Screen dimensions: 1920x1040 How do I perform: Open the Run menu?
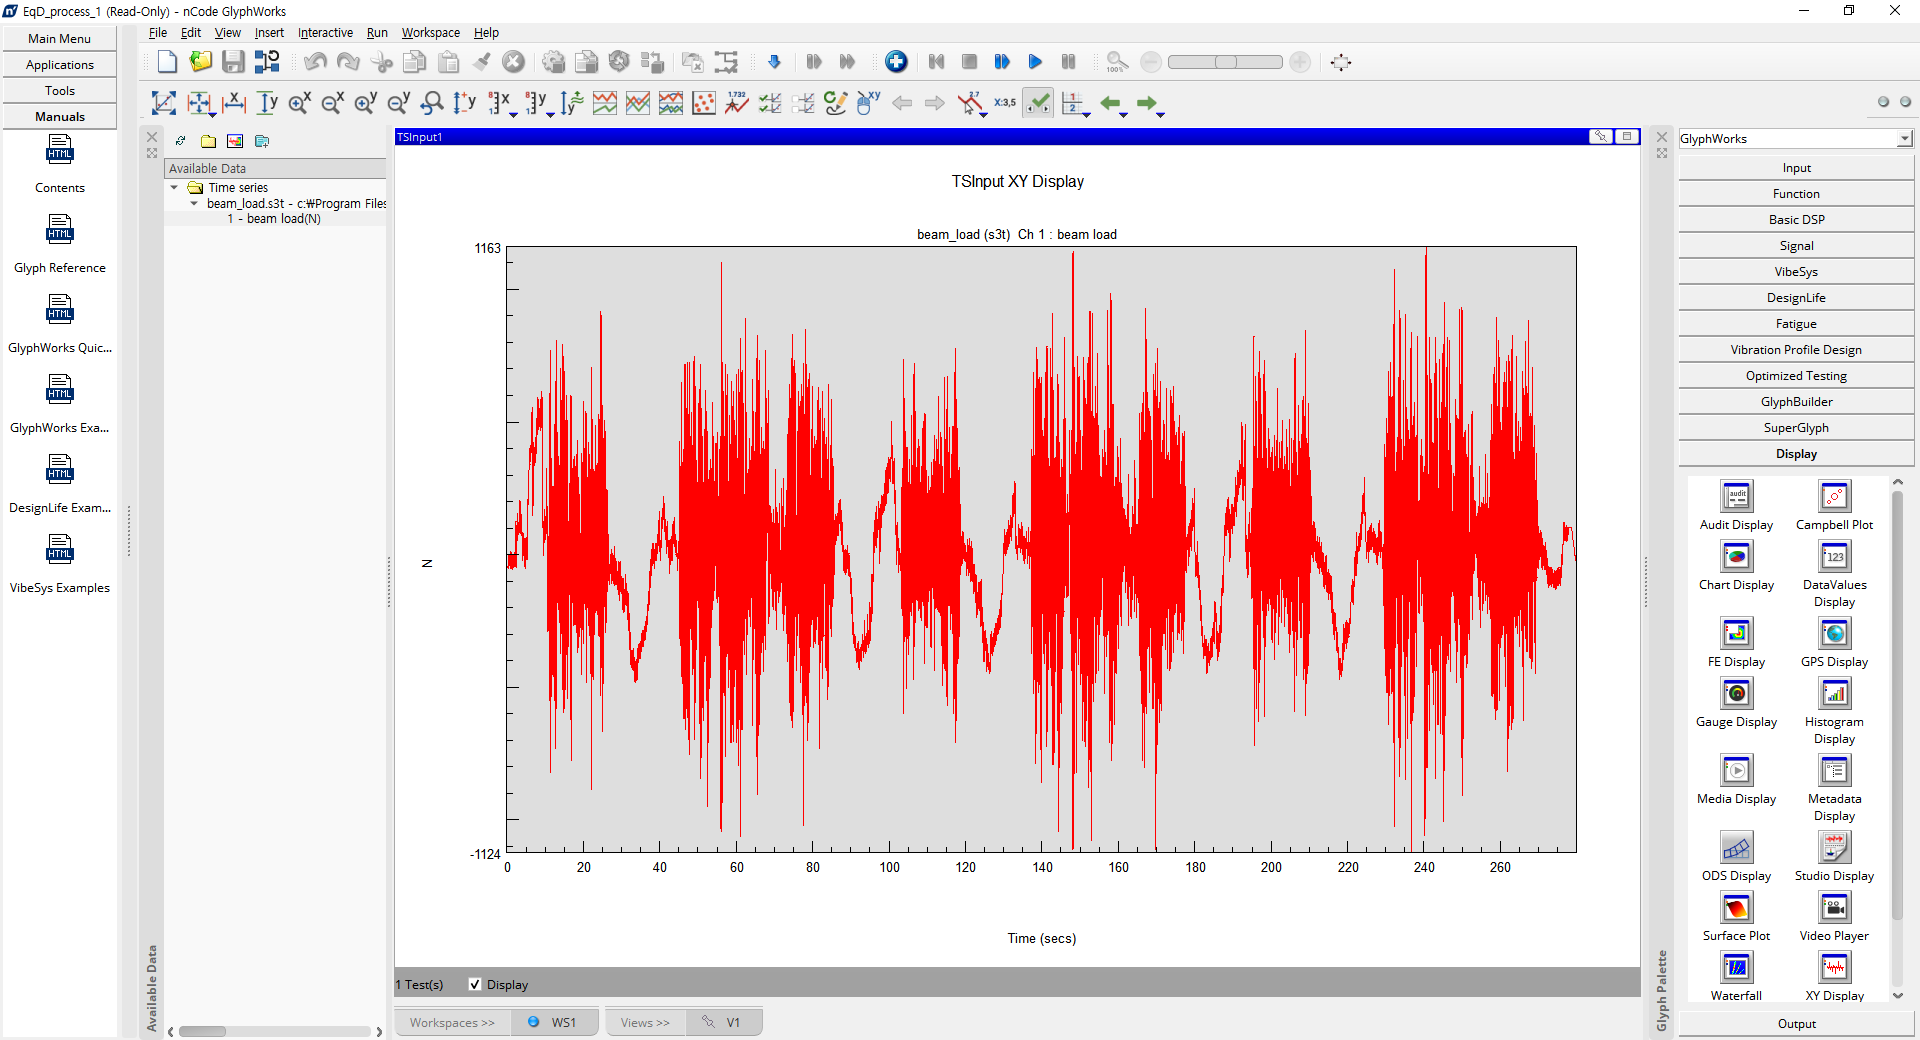pos(377,33)
